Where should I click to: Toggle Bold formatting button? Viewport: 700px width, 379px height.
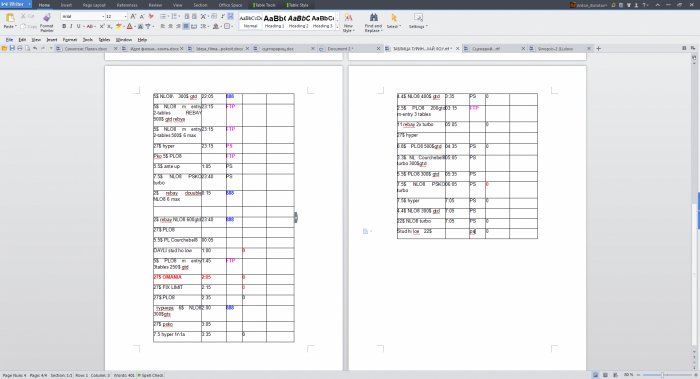tap(64, 26)
